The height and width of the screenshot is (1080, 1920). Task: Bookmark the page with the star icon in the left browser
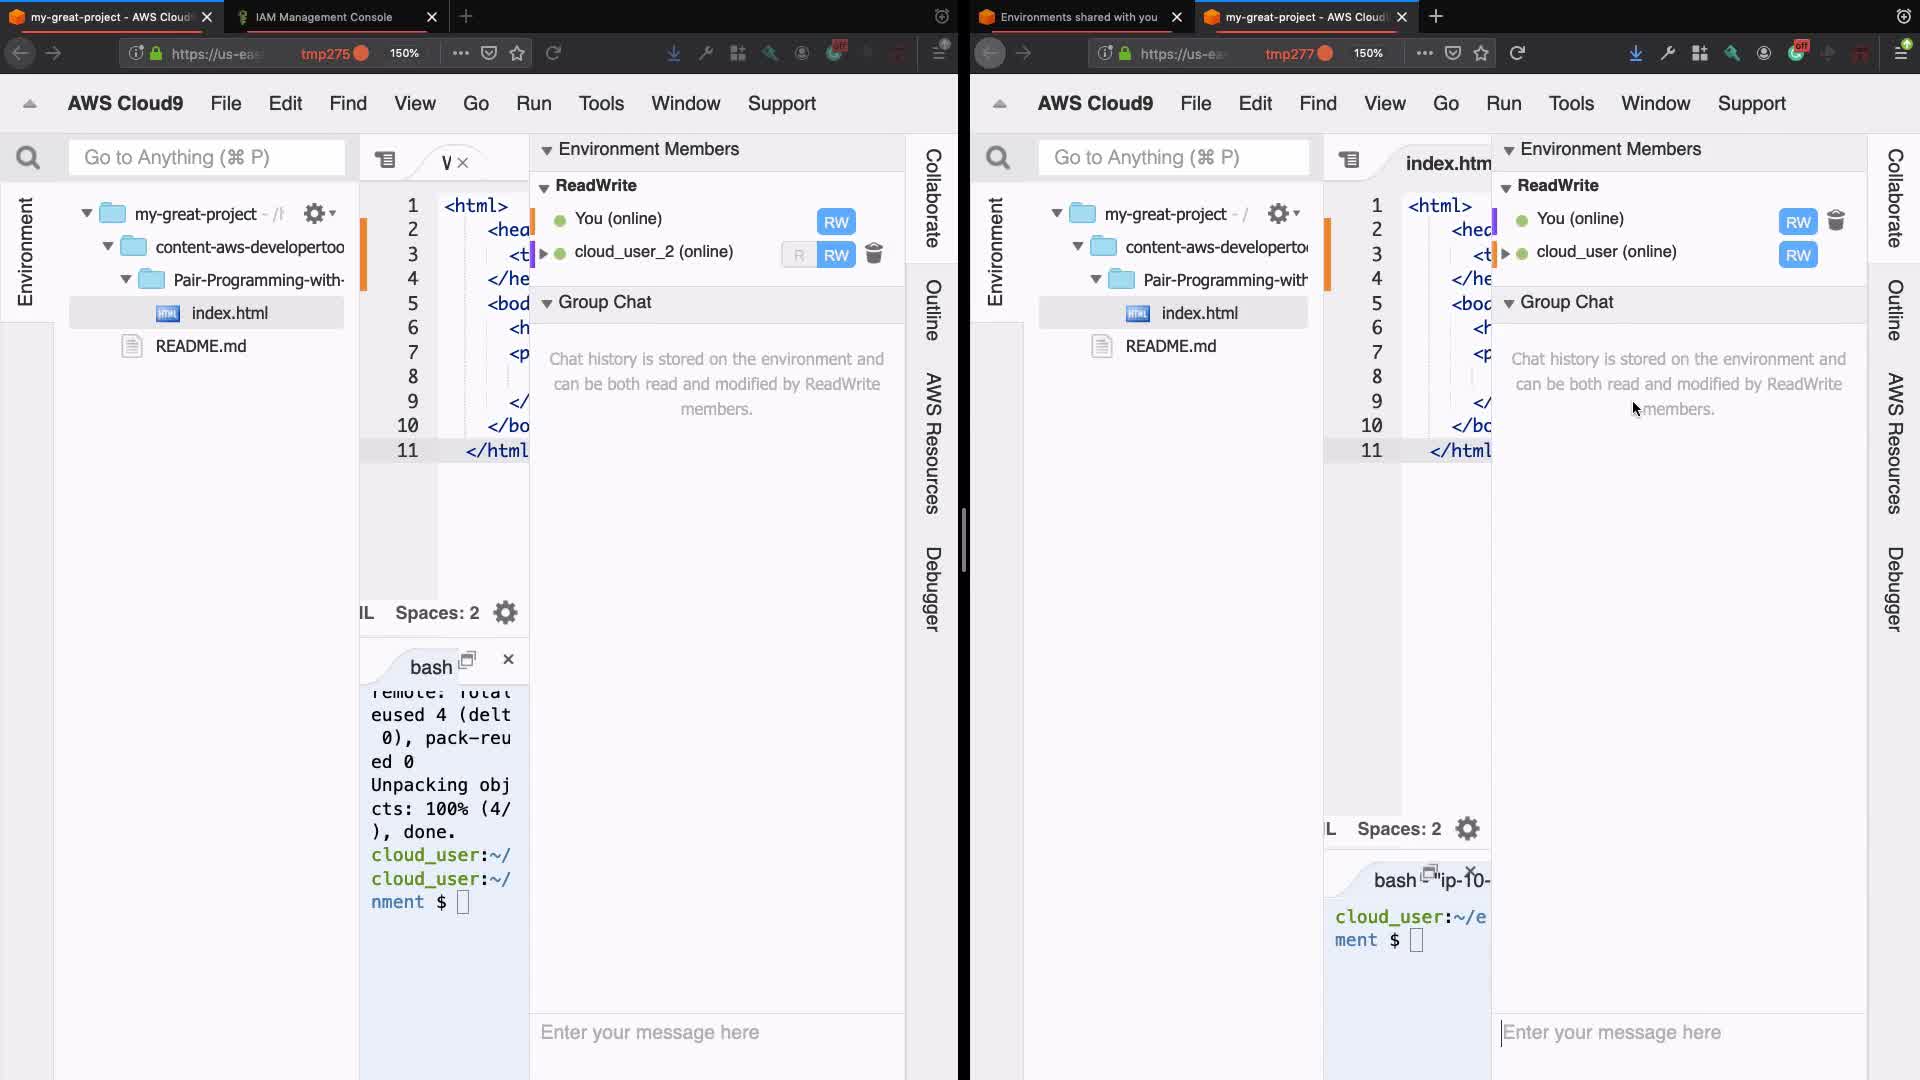tap(517, 53)
